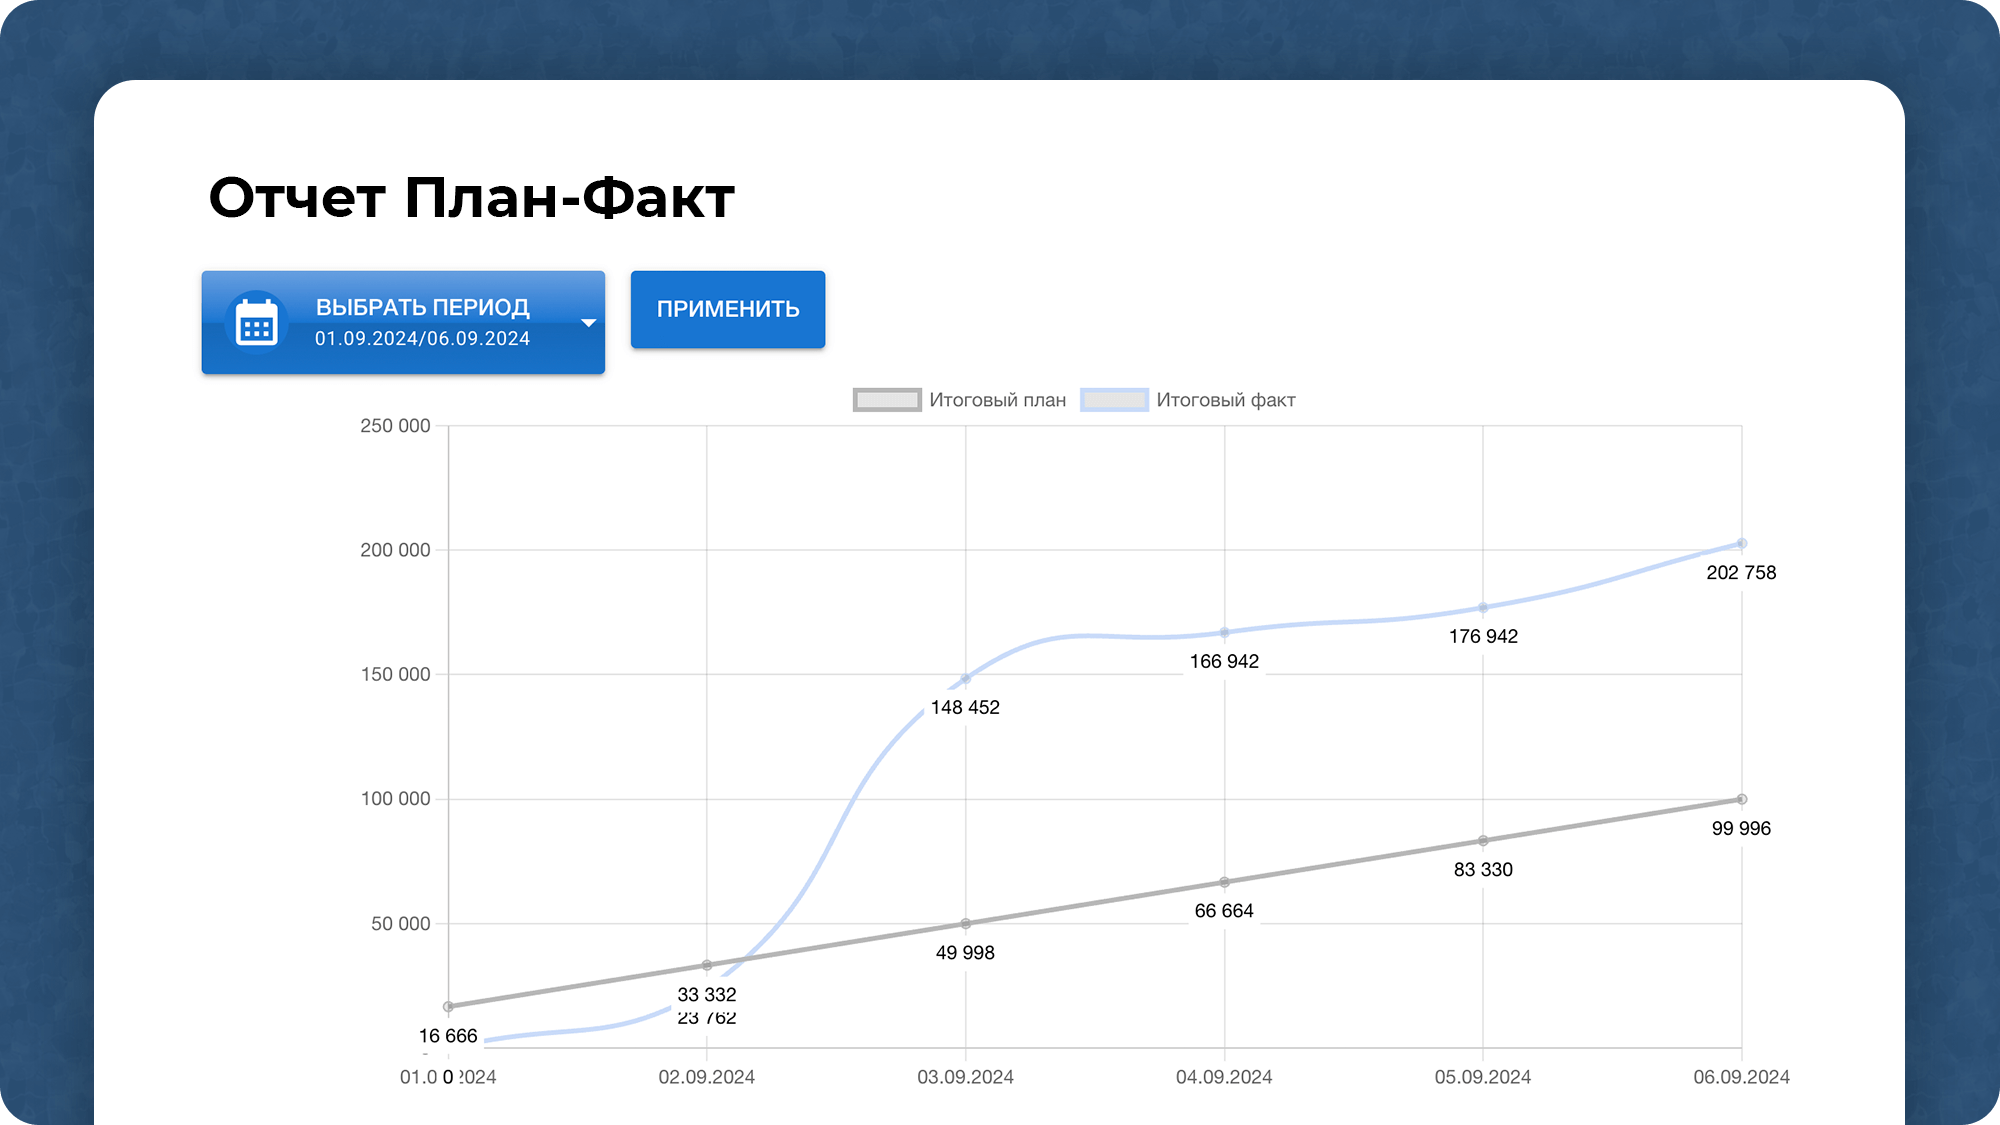This screenshot has height=1125, width=2000.
Task: Click the plan data point at 04.09.2024
Action: [1224, 882]
